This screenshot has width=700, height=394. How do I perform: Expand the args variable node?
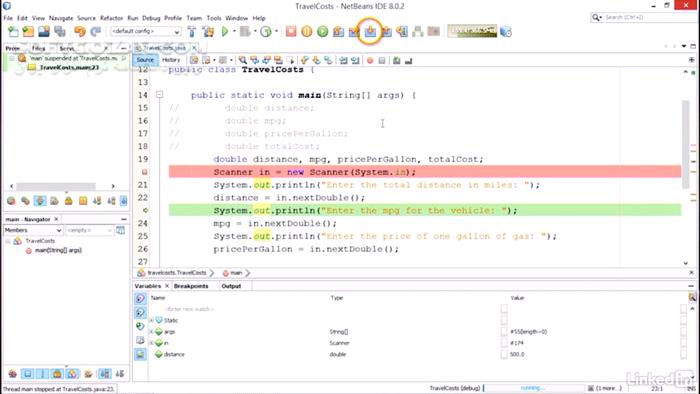coord(151,332)
